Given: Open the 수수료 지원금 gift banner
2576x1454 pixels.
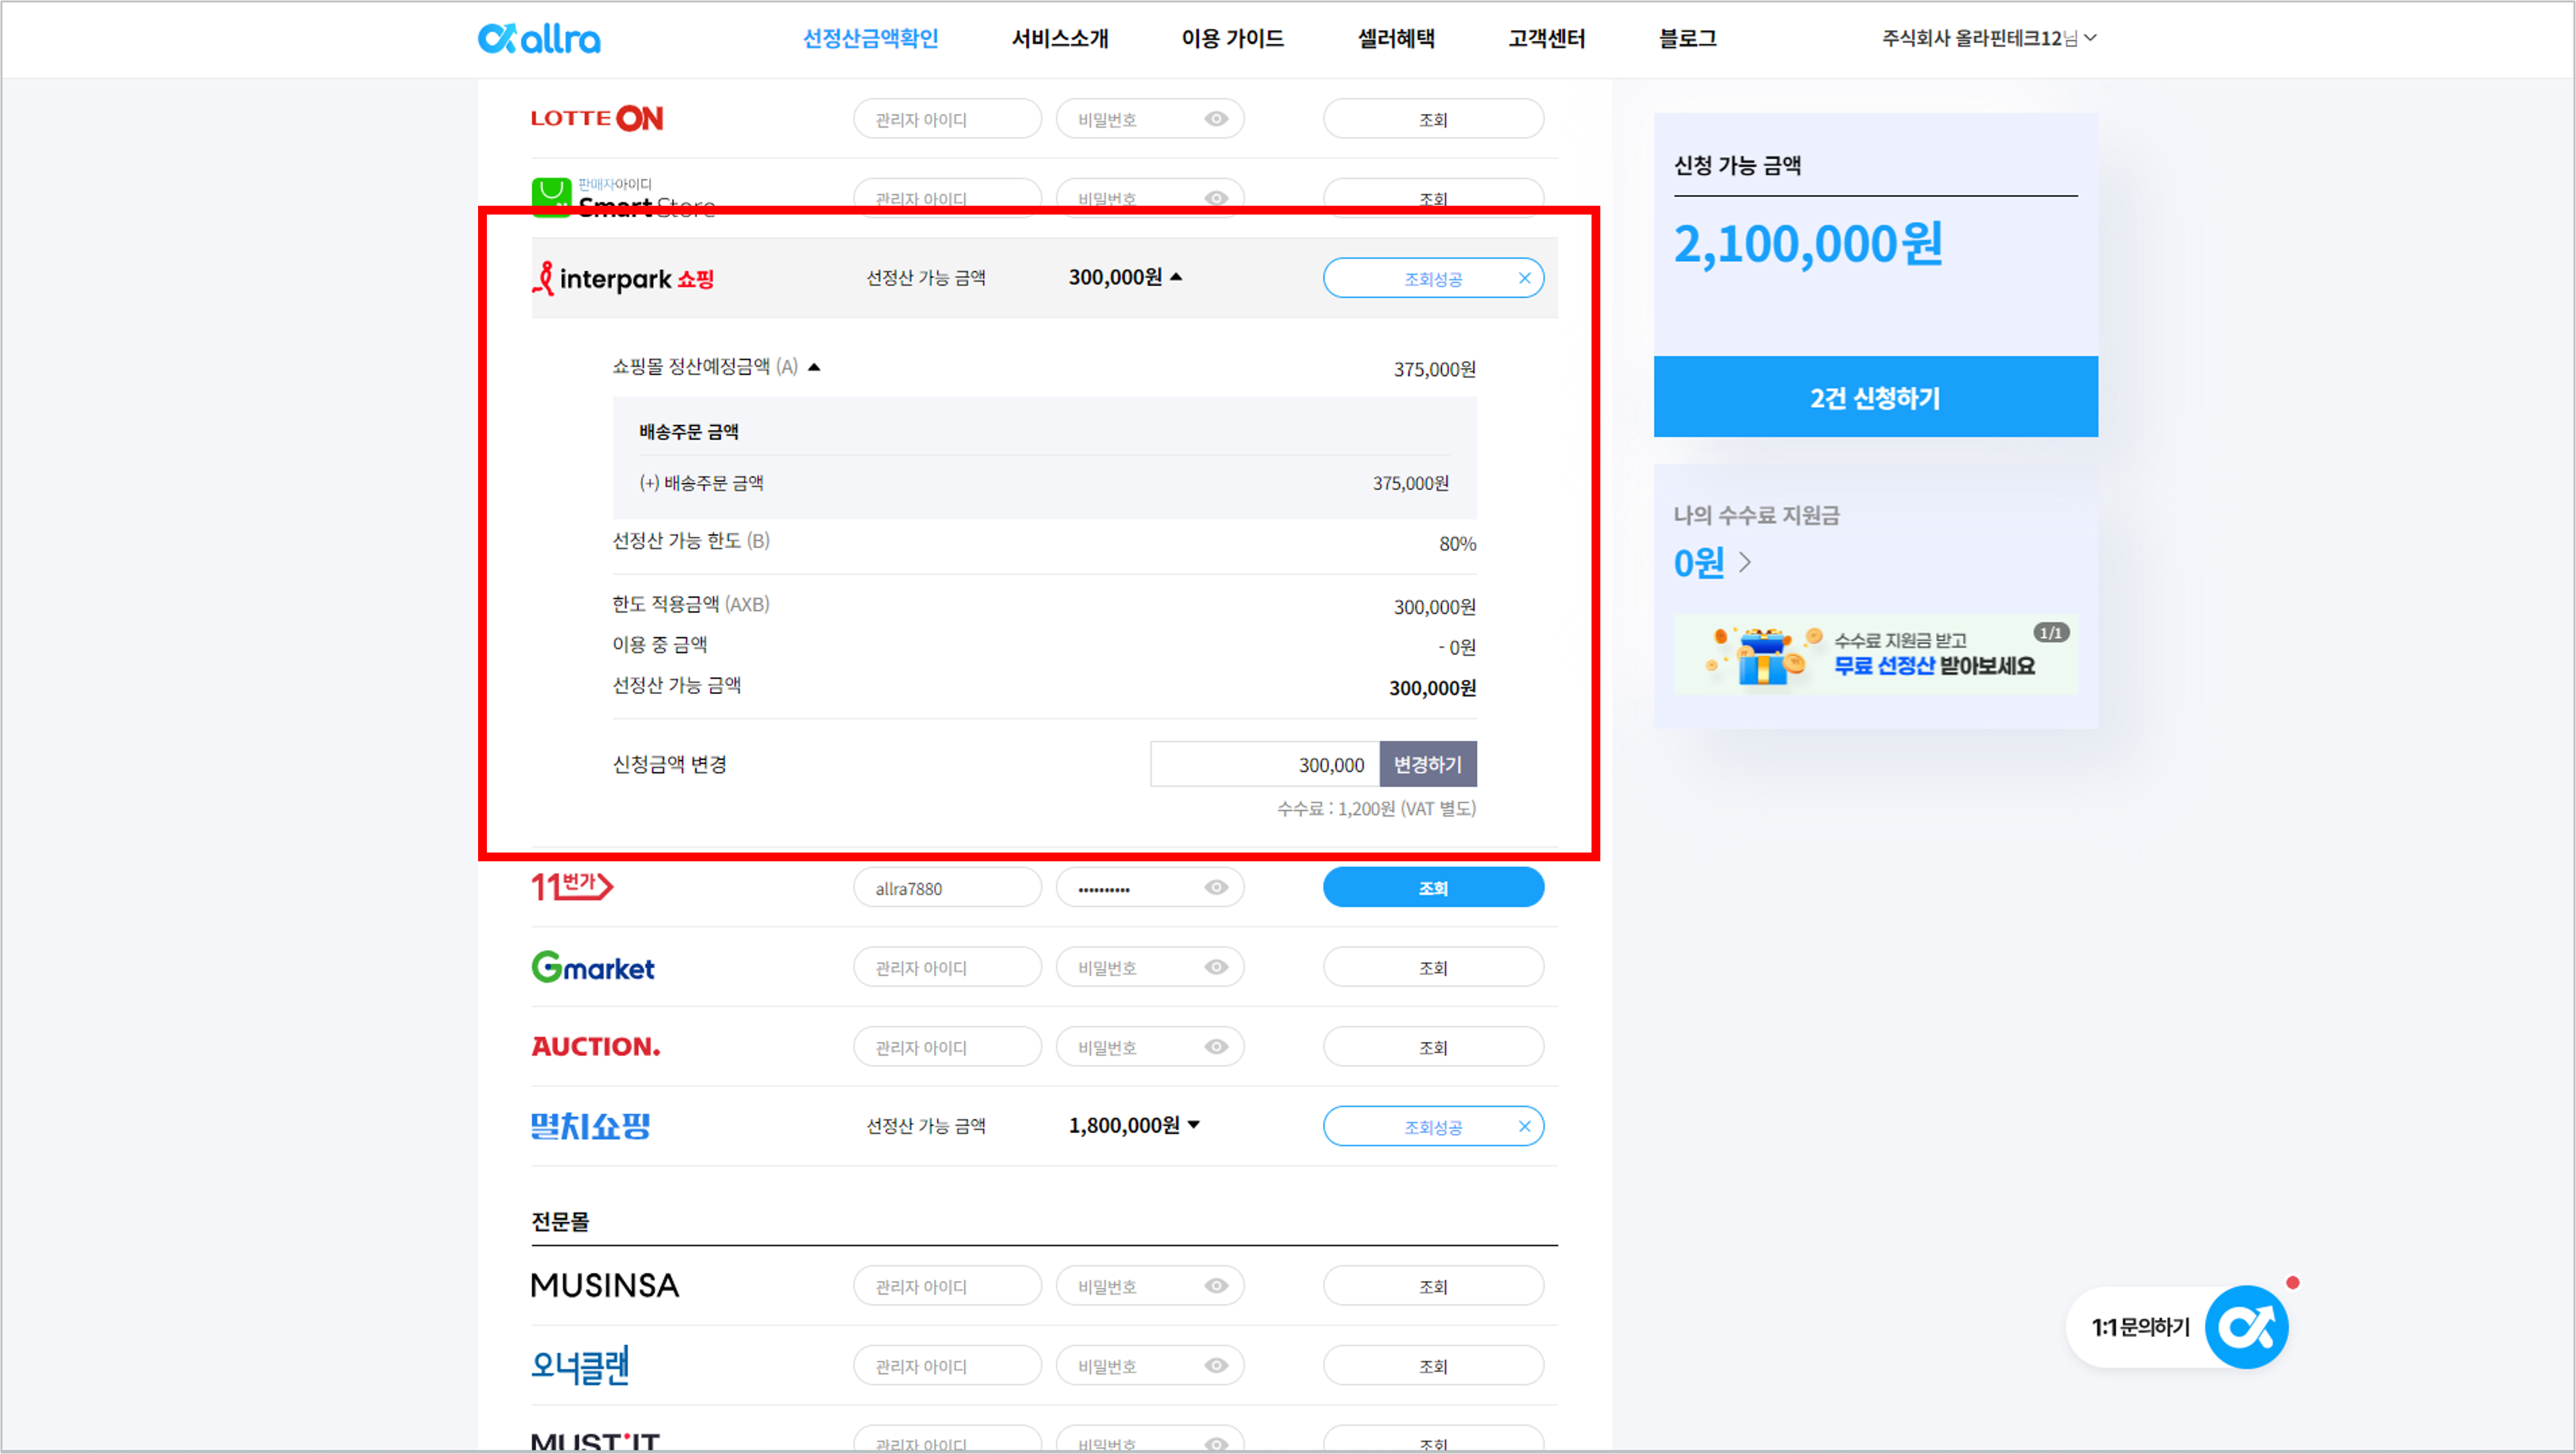Looking at the screenshot, I should (x=1875, y=654).
